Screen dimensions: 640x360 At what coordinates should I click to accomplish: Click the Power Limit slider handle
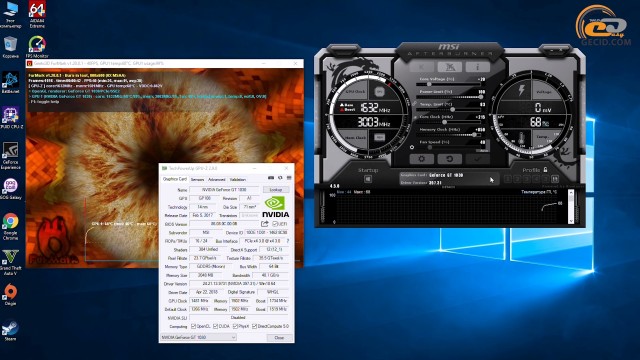tap(480, 97)
